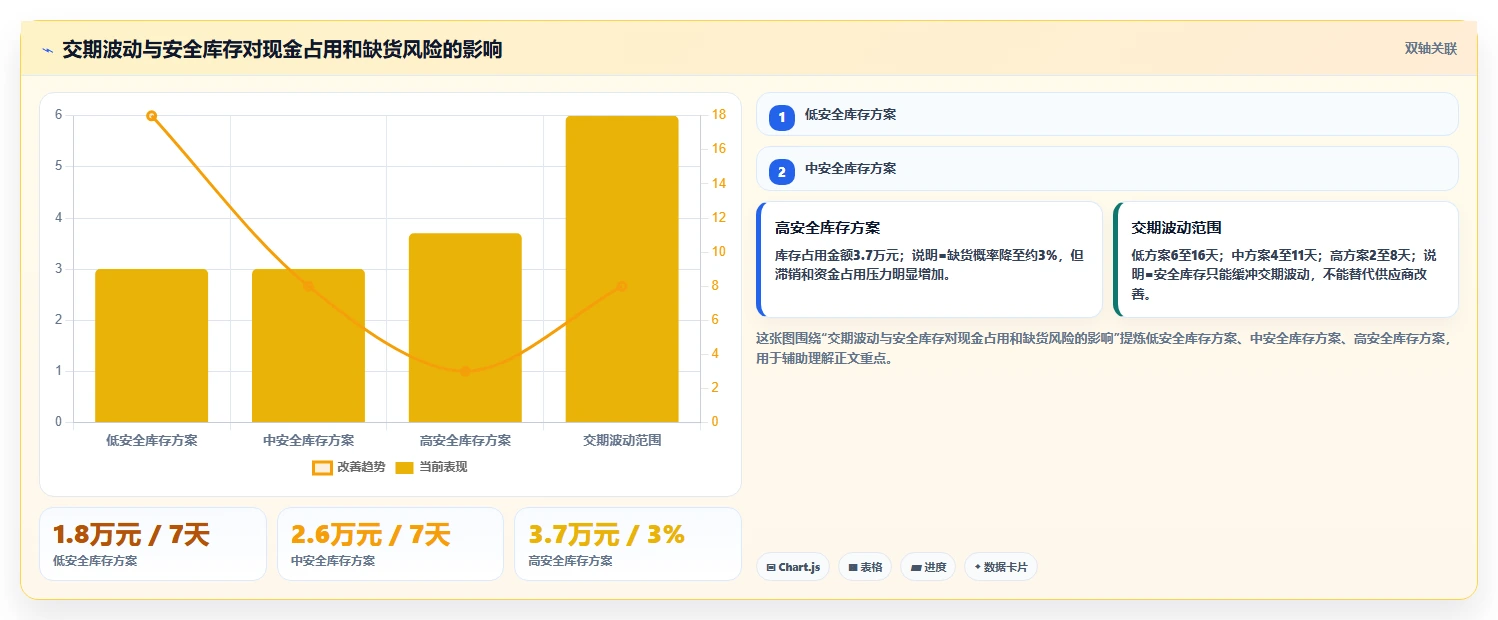Click the trend point on 交期波动范围 bar
This screenshot has height=620, width=1498.
[x=622, y=286]
